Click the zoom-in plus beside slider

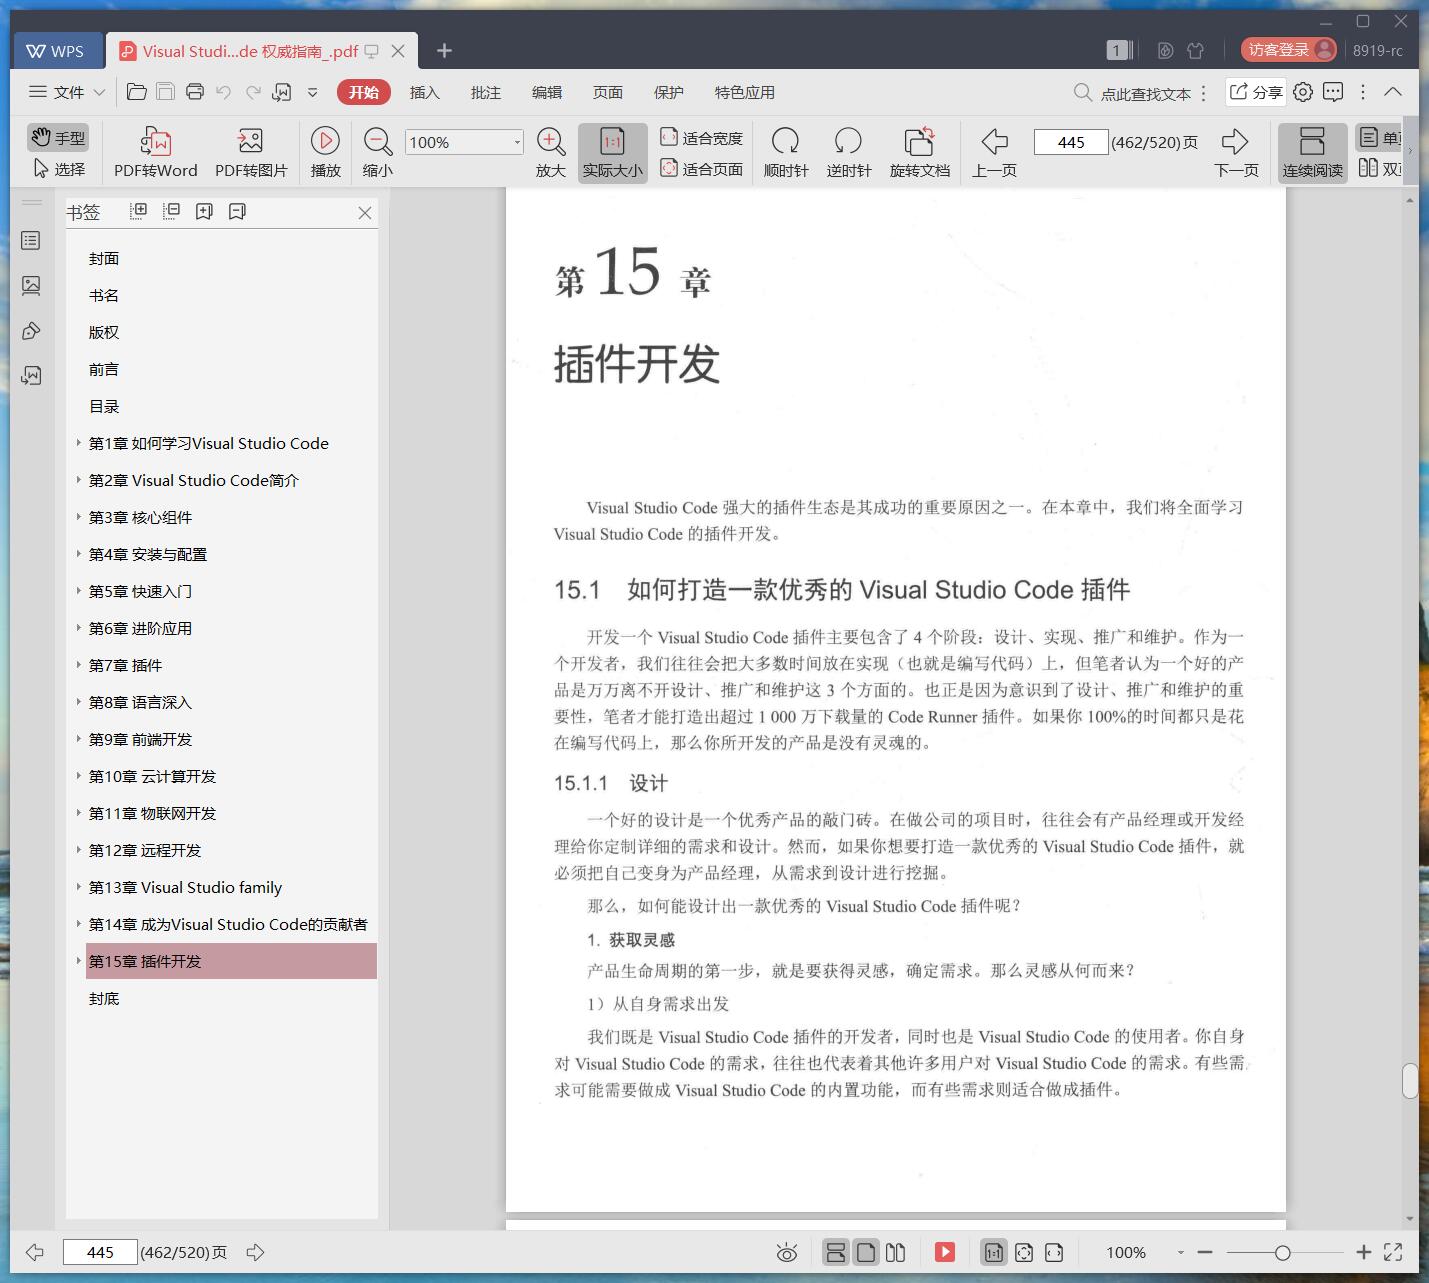click(1363, 1252)
